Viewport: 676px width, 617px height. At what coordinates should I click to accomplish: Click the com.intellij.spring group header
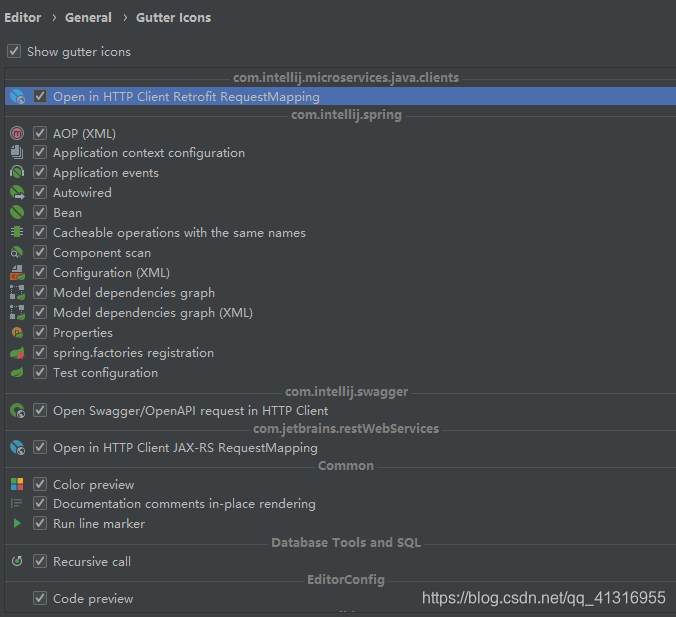click(x=347, y=115)
